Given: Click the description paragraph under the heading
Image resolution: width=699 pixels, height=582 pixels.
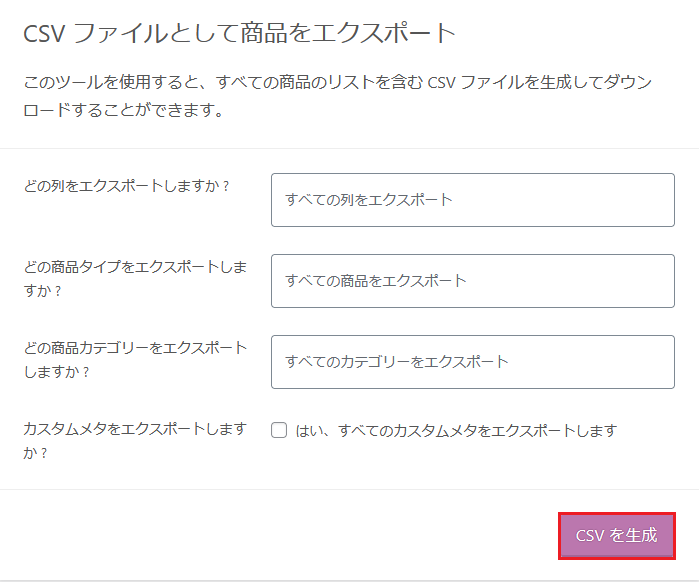Looking at the screenshot, I should (x=337, y=96).
